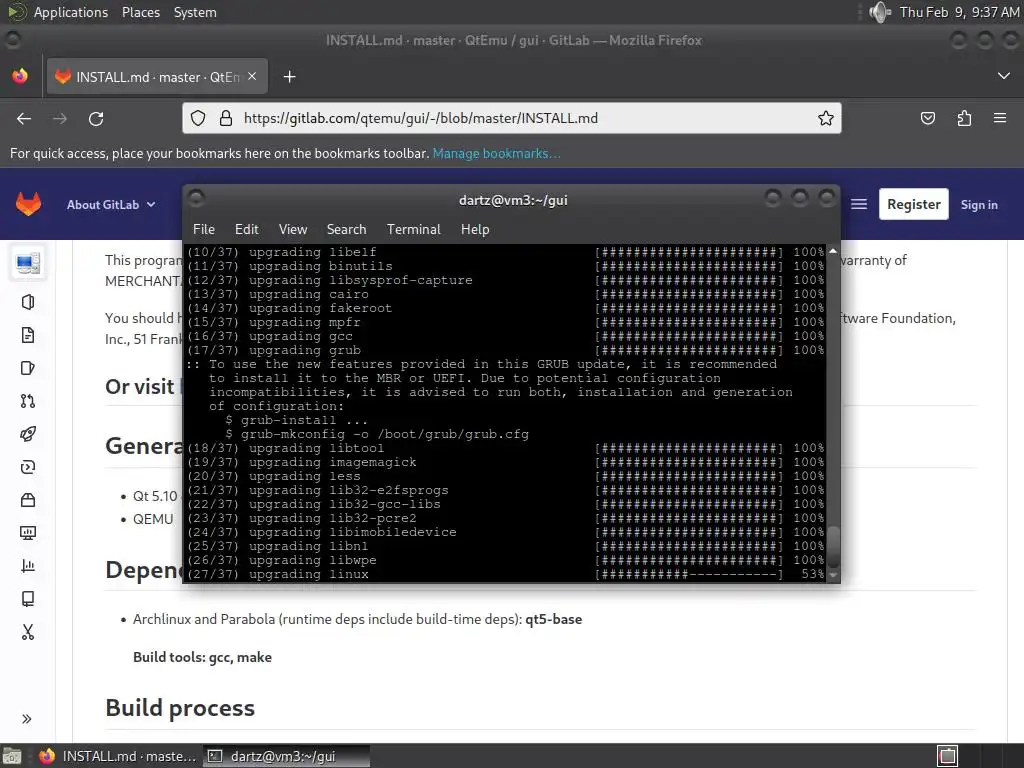Screen dimensions: 1024x768
Task: Open Firefox application hamburger menu
Action: click(x=1000, y=118)
